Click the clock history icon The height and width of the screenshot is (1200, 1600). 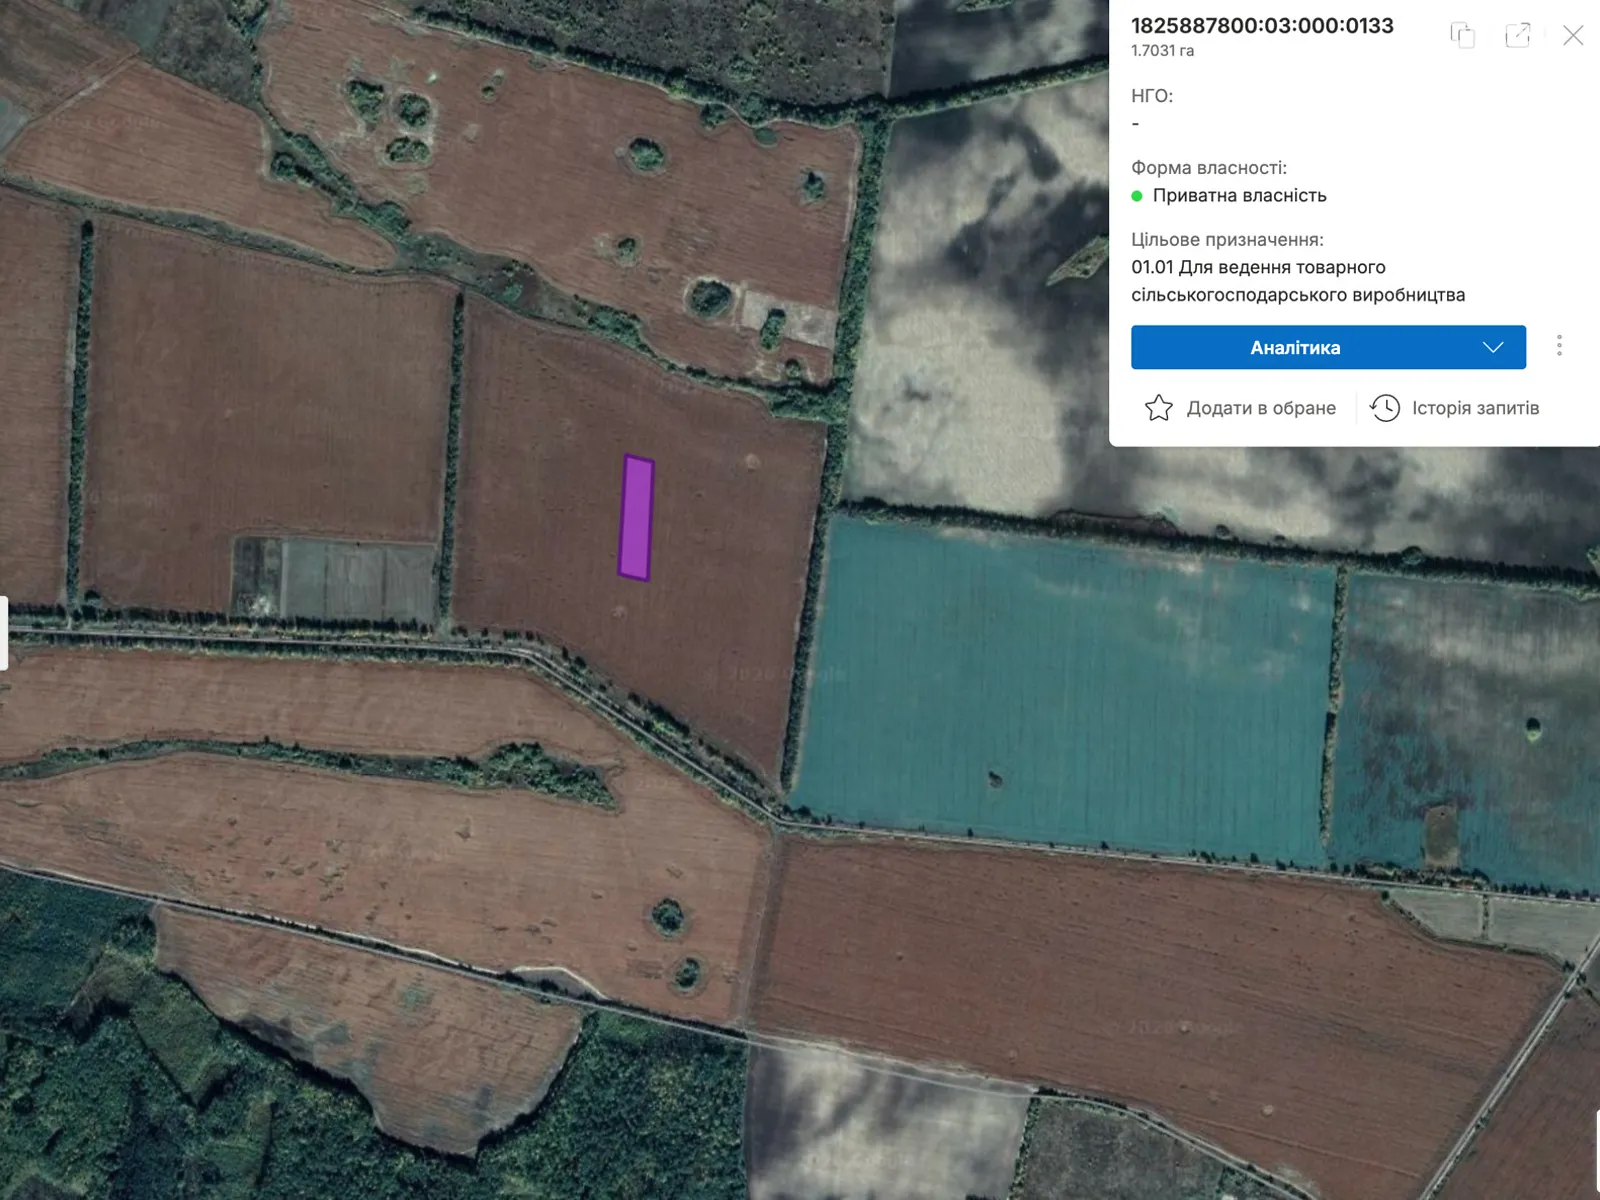coord(1385,408)
